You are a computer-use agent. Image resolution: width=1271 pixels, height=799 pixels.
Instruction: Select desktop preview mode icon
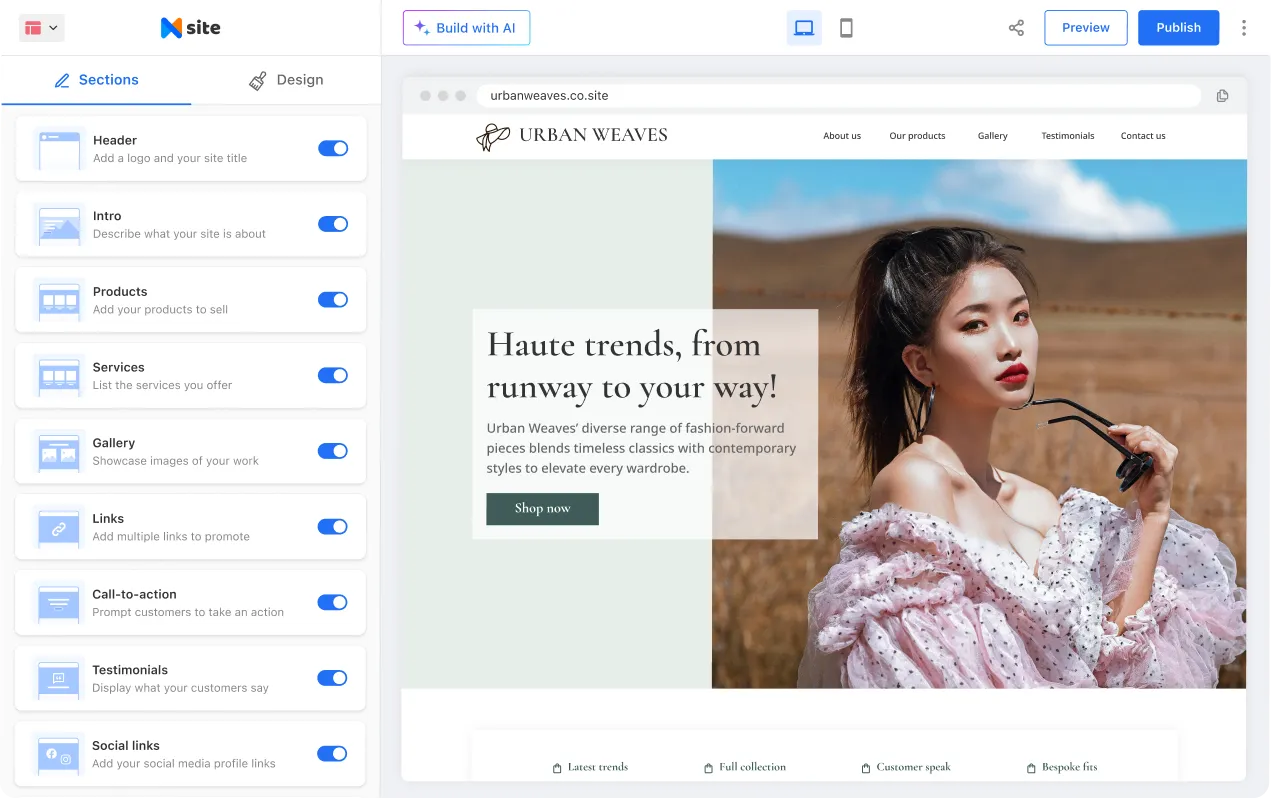(804, 28)
